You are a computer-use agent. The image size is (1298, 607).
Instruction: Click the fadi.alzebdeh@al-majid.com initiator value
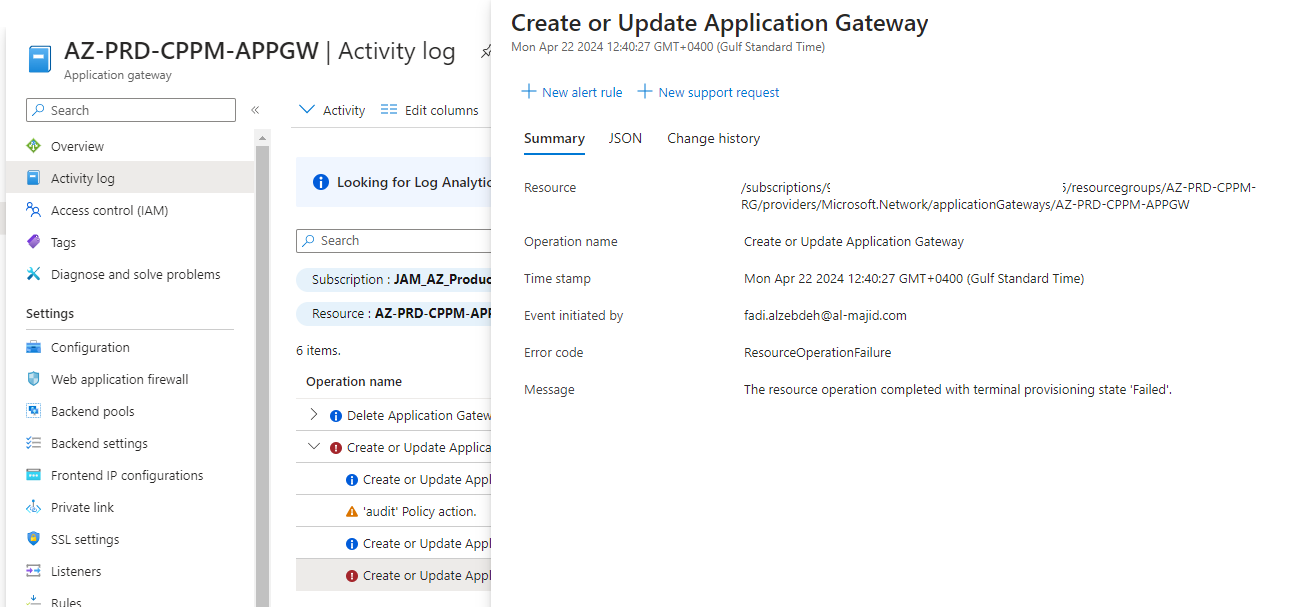pyautogui.click(x=825, y=315)
